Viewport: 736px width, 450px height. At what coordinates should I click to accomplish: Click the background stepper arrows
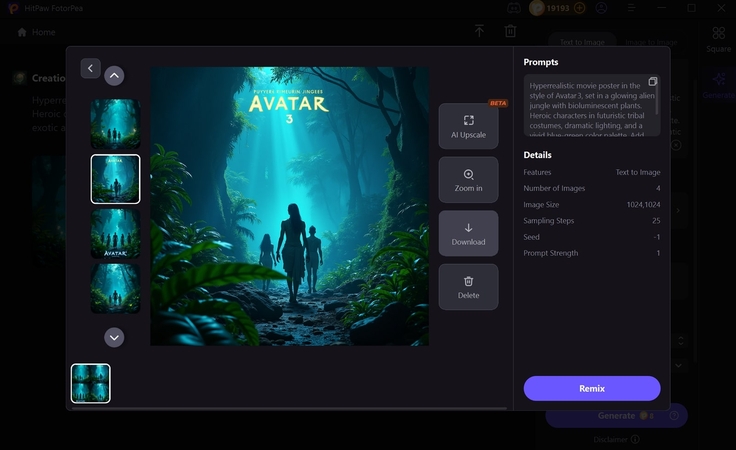(681, 341)
